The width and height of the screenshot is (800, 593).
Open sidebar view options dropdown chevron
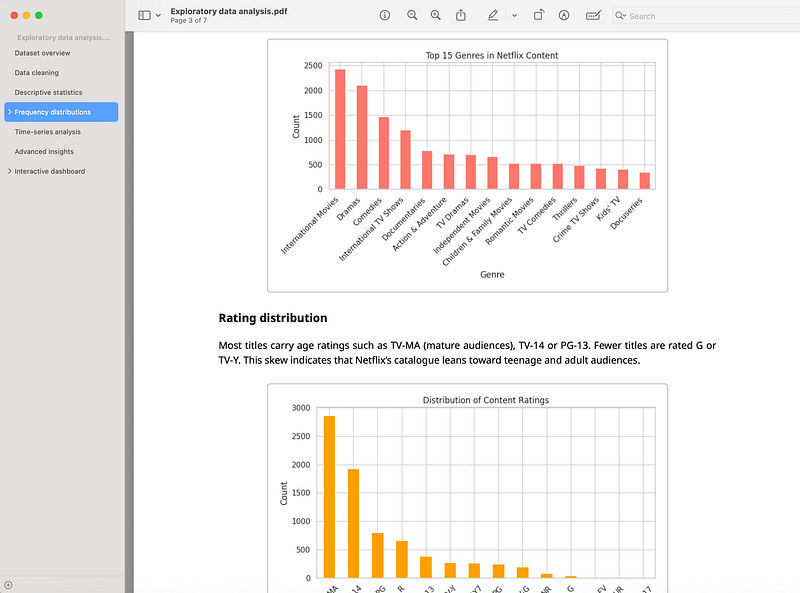(158, 16)
